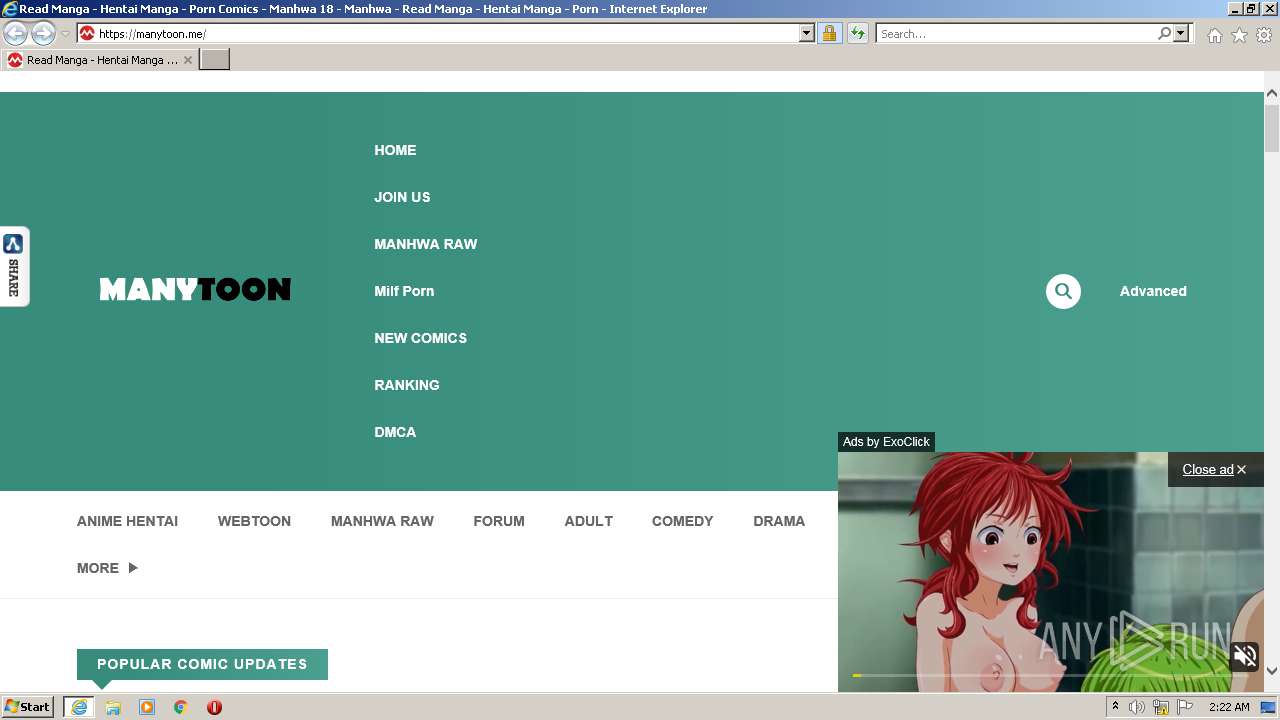The height and width of the screenshot is (720, 1280).
Task: Launch Windows Media Player from taskbar
Action: pos(147,707)
